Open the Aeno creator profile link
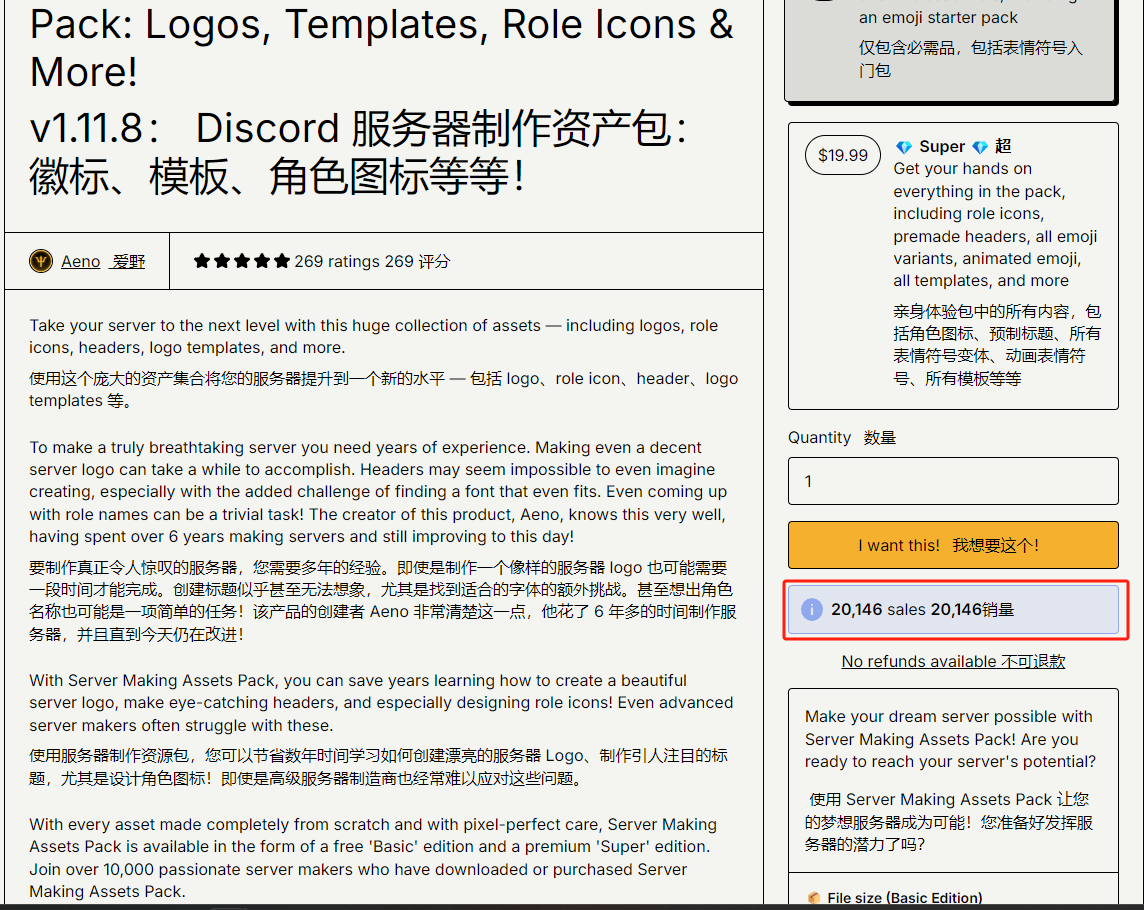This screenshot has width=1144, height=910. coord(81,261)
